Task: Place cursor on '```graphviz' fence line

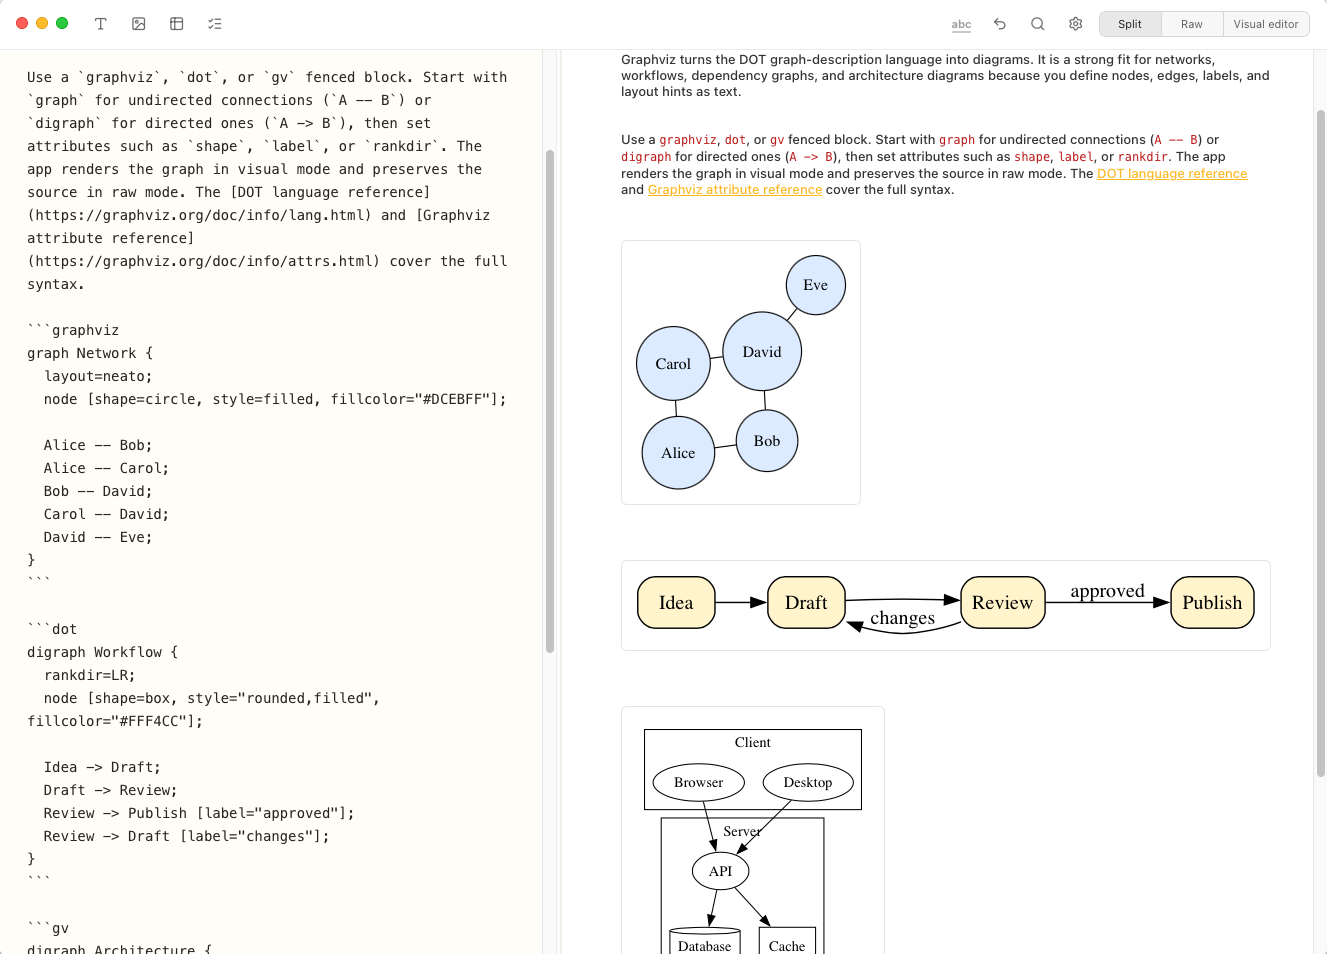Action: point(73,330)
